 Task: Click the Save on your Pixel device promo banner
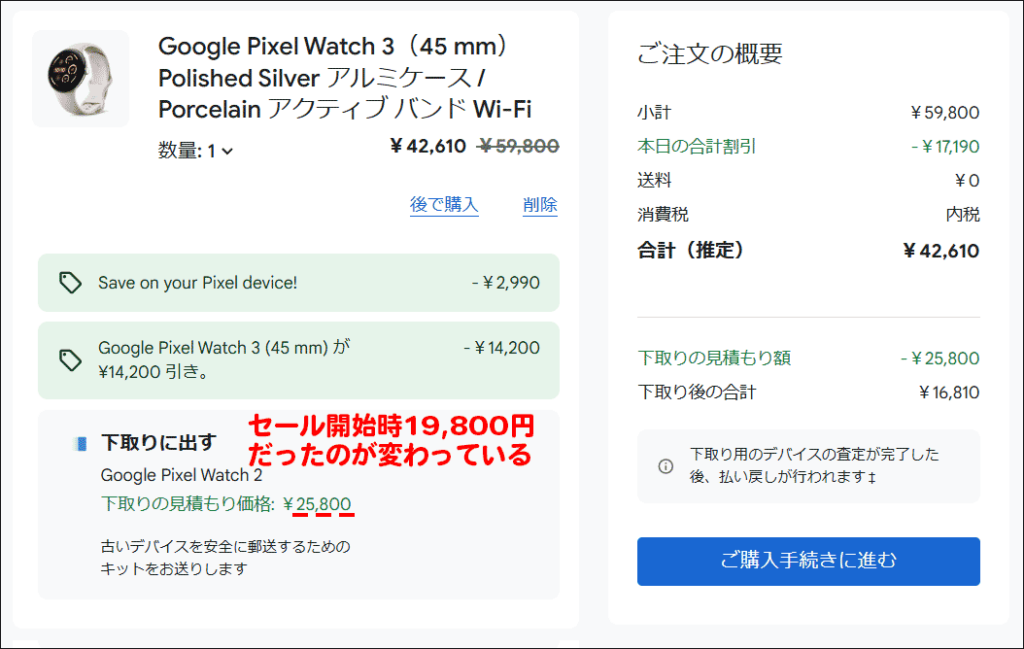298,283
